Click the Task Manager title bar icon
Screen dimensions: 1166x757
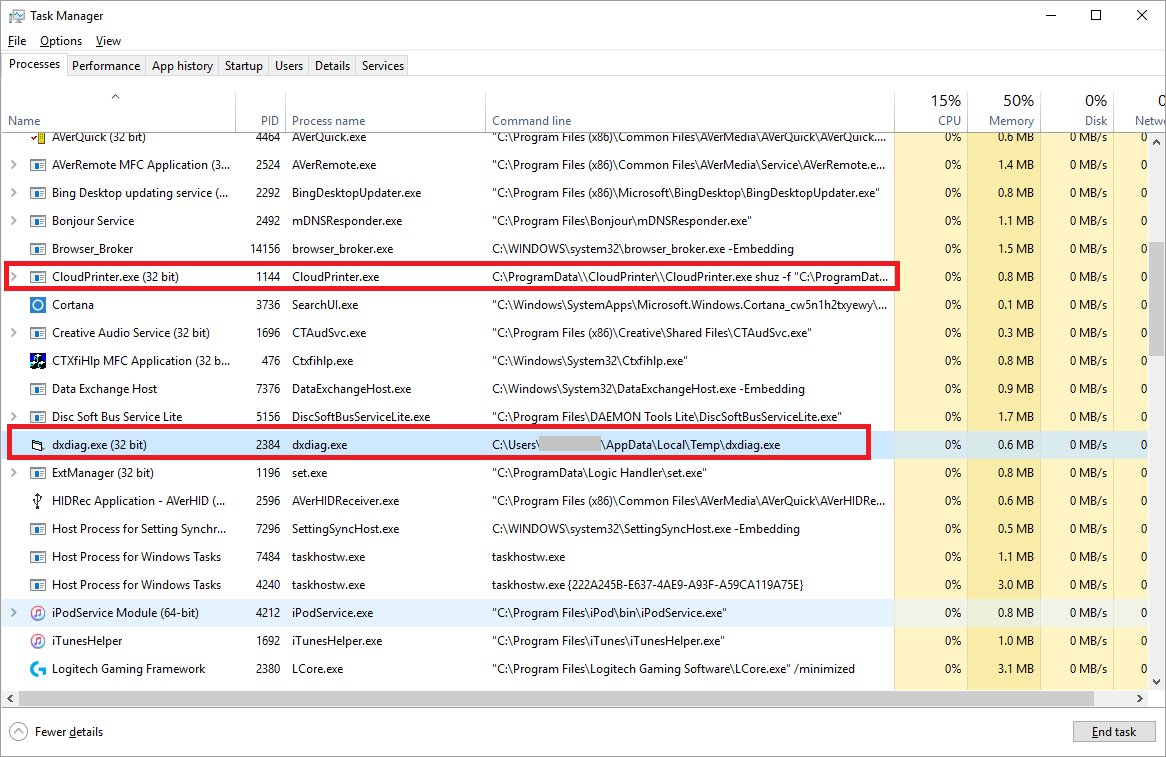(16, 16)
